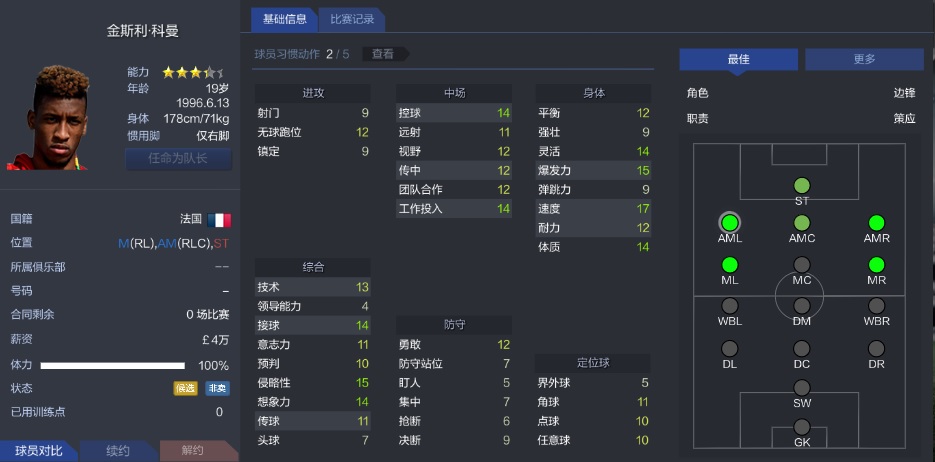Click the 侵略性 attribute row
This screenshot has width=935, height=462.
tap(313, 383)
